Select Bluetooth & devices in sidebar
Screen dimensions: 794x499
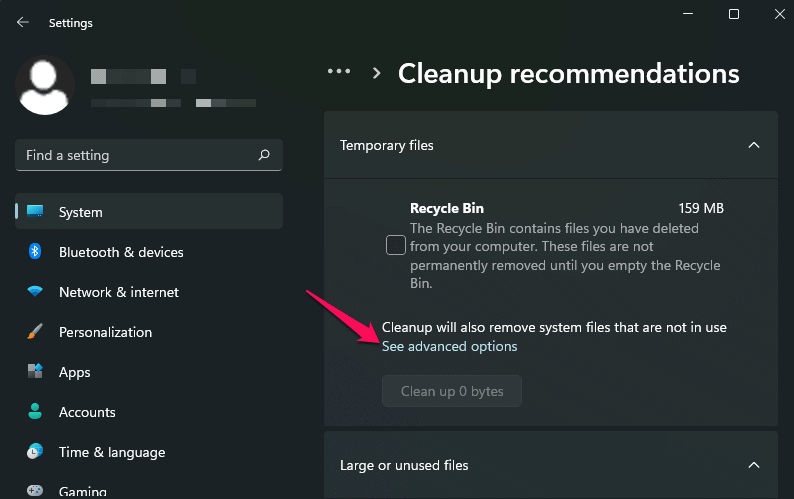(x=121, y=252)
